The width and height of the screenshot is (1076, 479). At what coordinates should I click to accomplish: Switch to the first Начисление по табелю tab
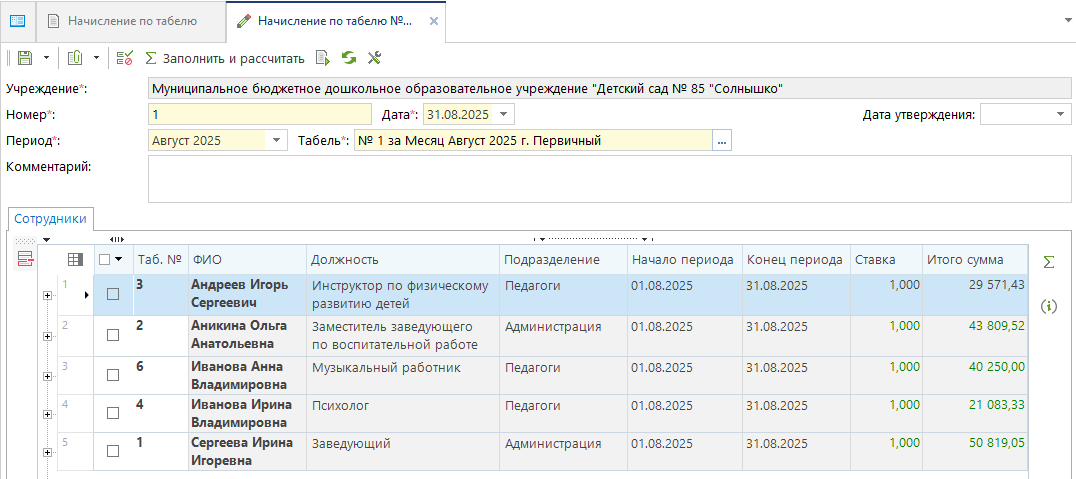pyautogui.click(x=132, y=21)
